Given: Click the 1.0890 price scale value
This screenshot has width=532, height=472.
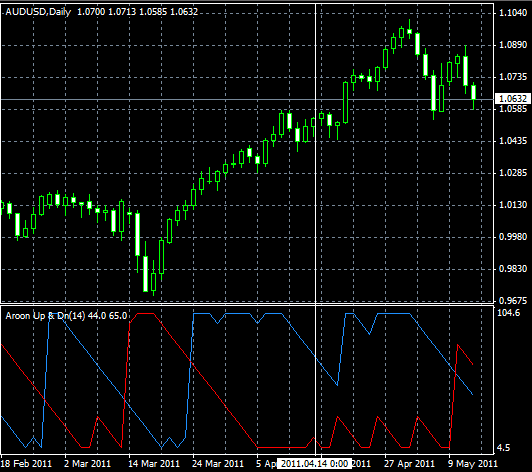Looking at the screenshot, I should tap(513, 45).
